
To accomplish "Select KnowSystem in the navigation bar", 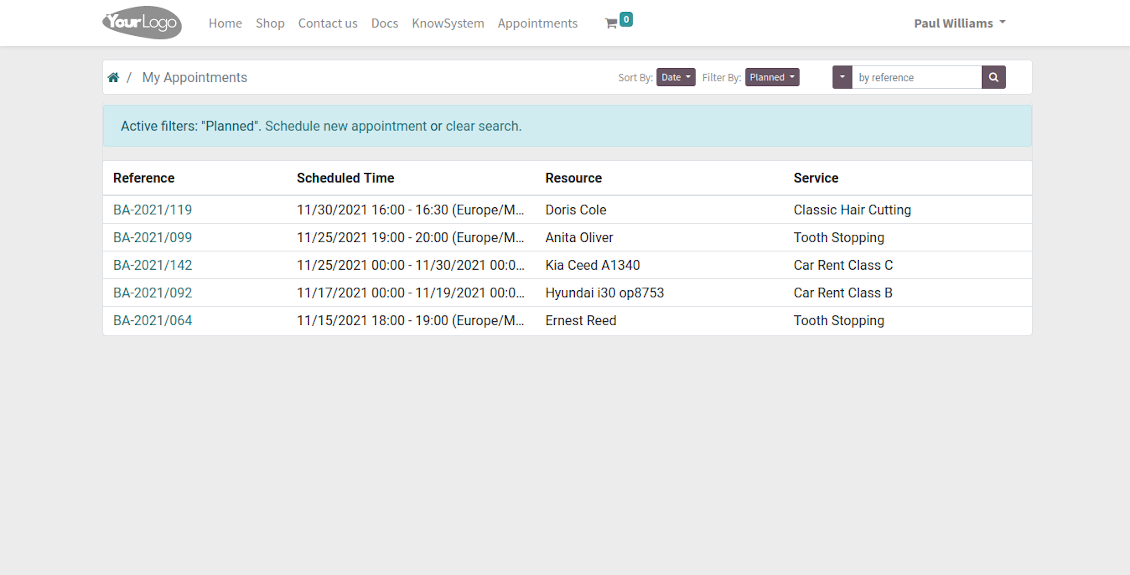I will pyautogui.click(x=448, y=23).
